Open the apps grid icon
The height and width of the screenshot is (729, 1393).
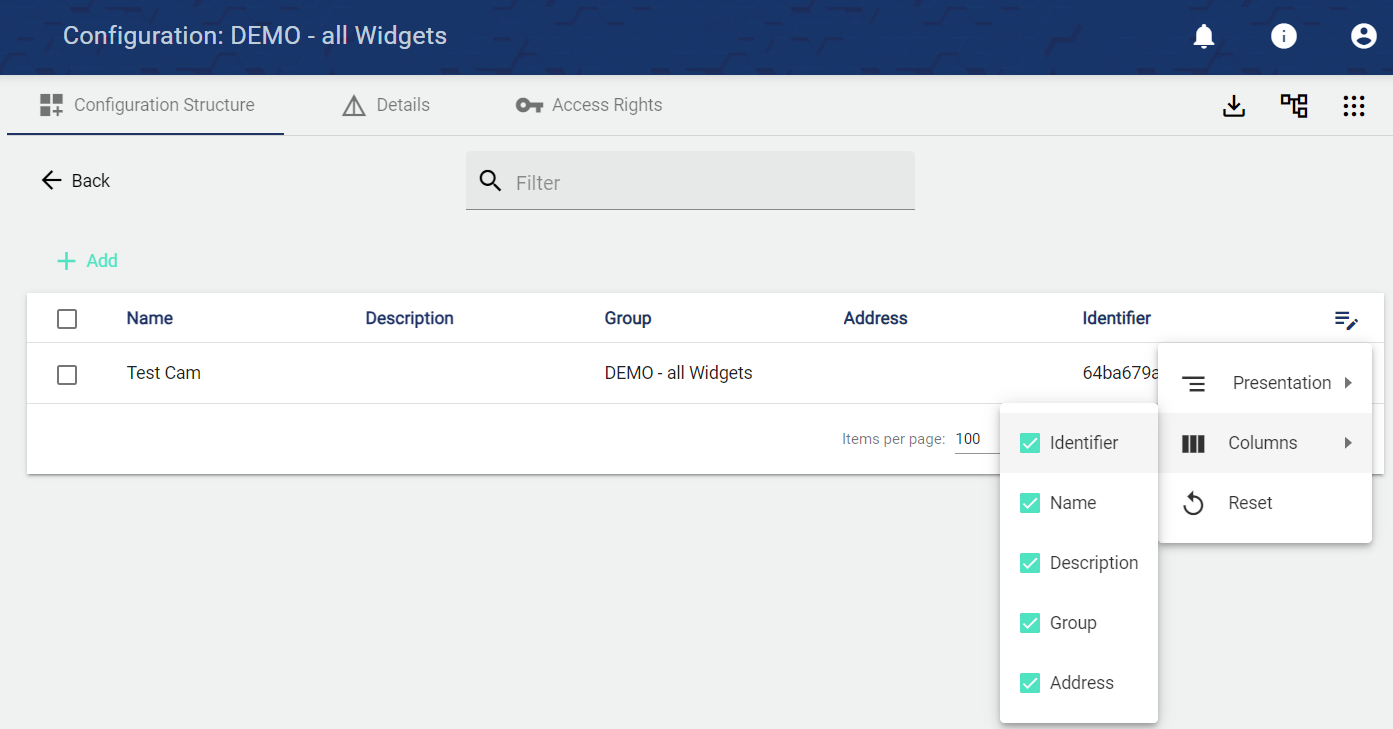(1354, 106)
